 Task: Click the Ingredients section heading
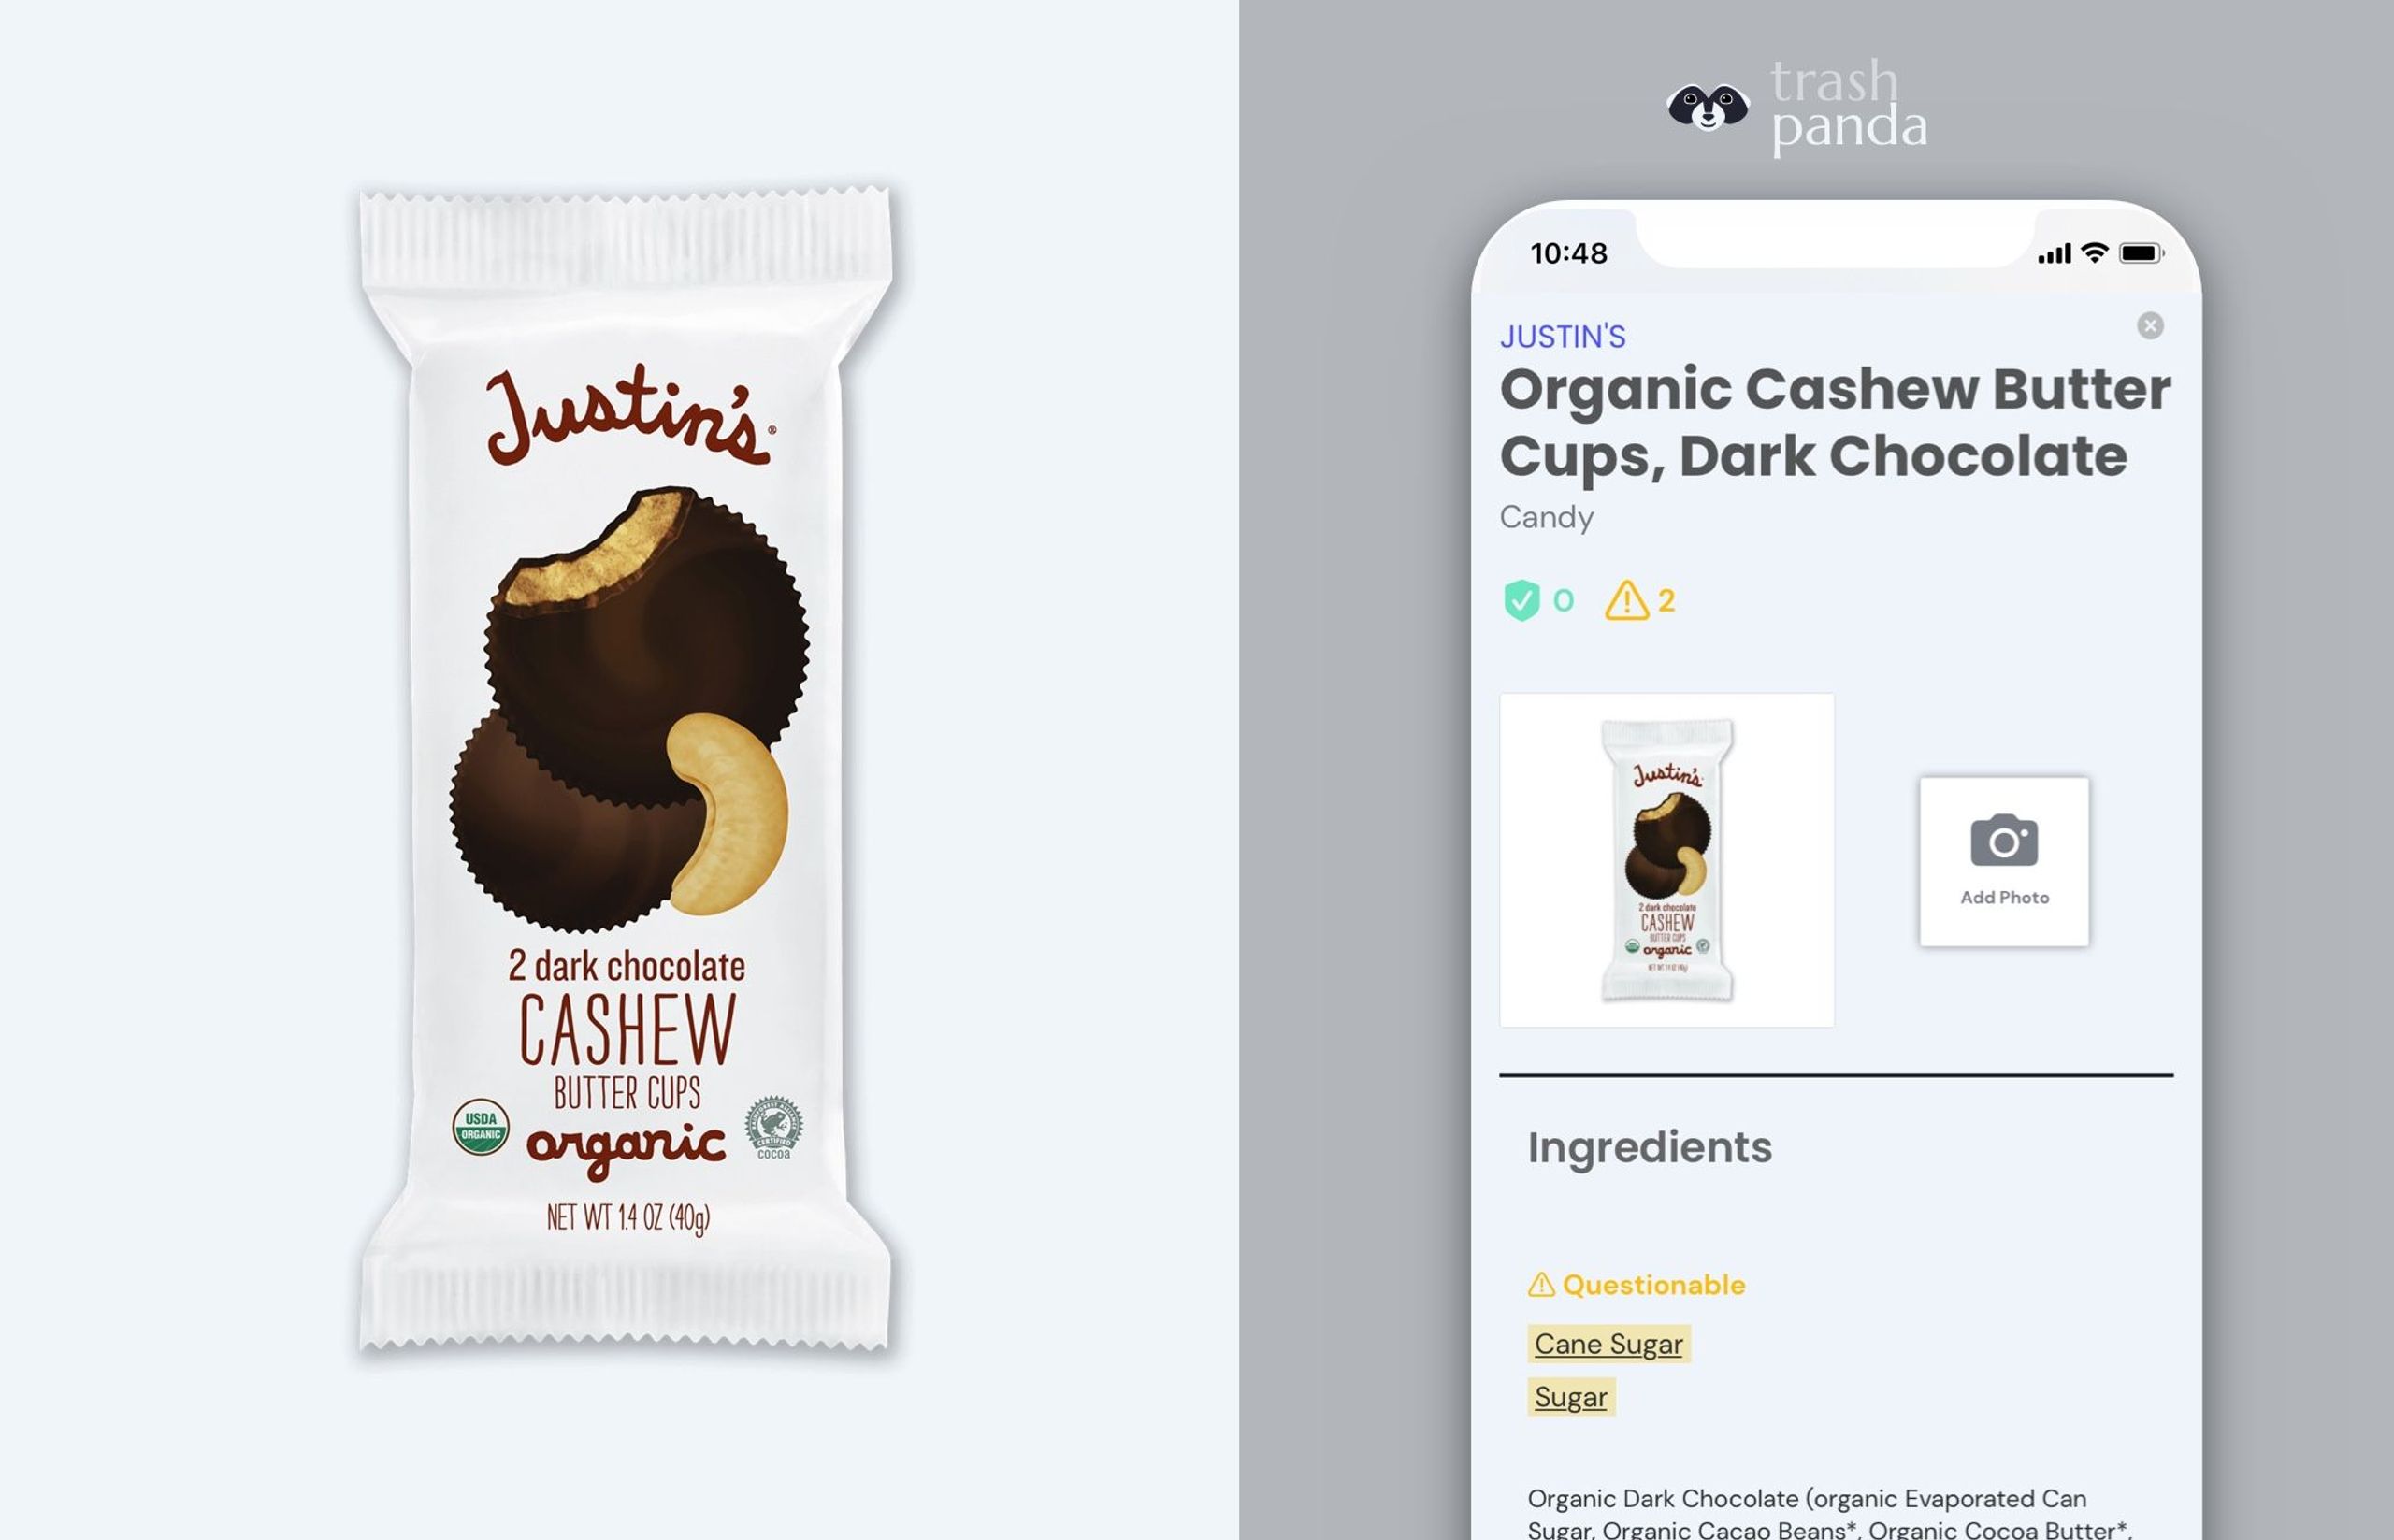pyautogui.click(x=1649, y=1148)
